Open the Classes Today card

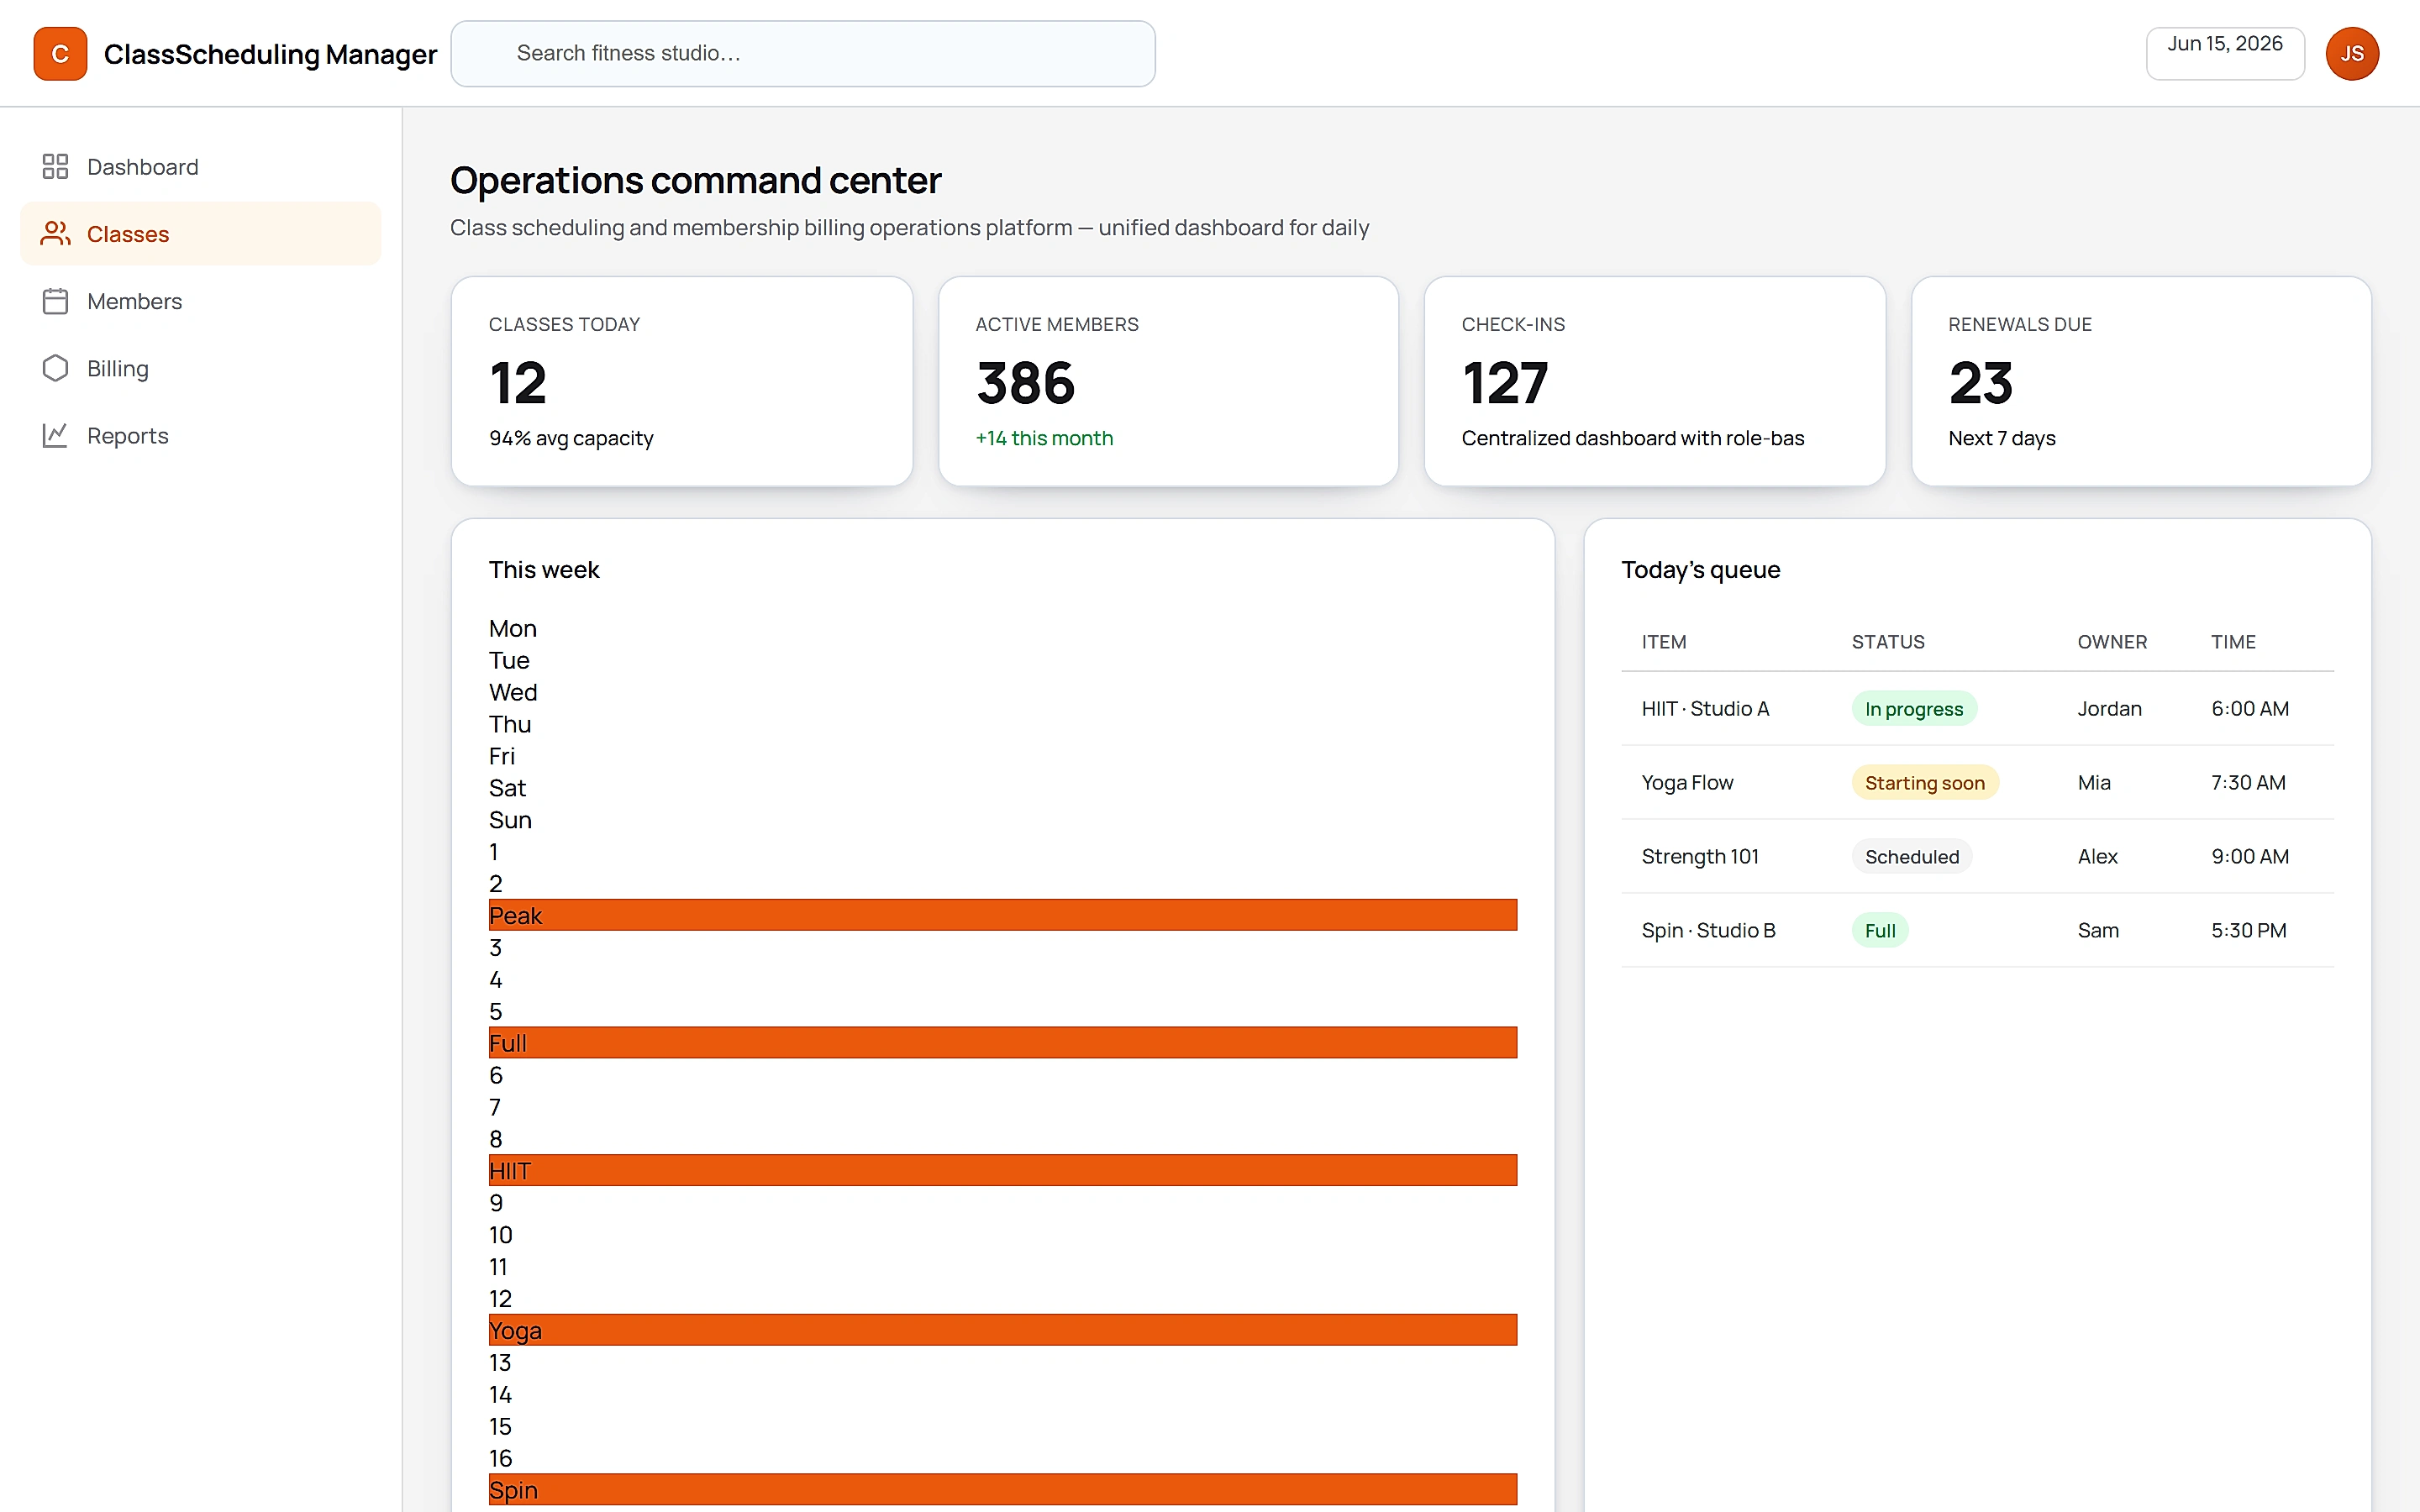point(682,381)
